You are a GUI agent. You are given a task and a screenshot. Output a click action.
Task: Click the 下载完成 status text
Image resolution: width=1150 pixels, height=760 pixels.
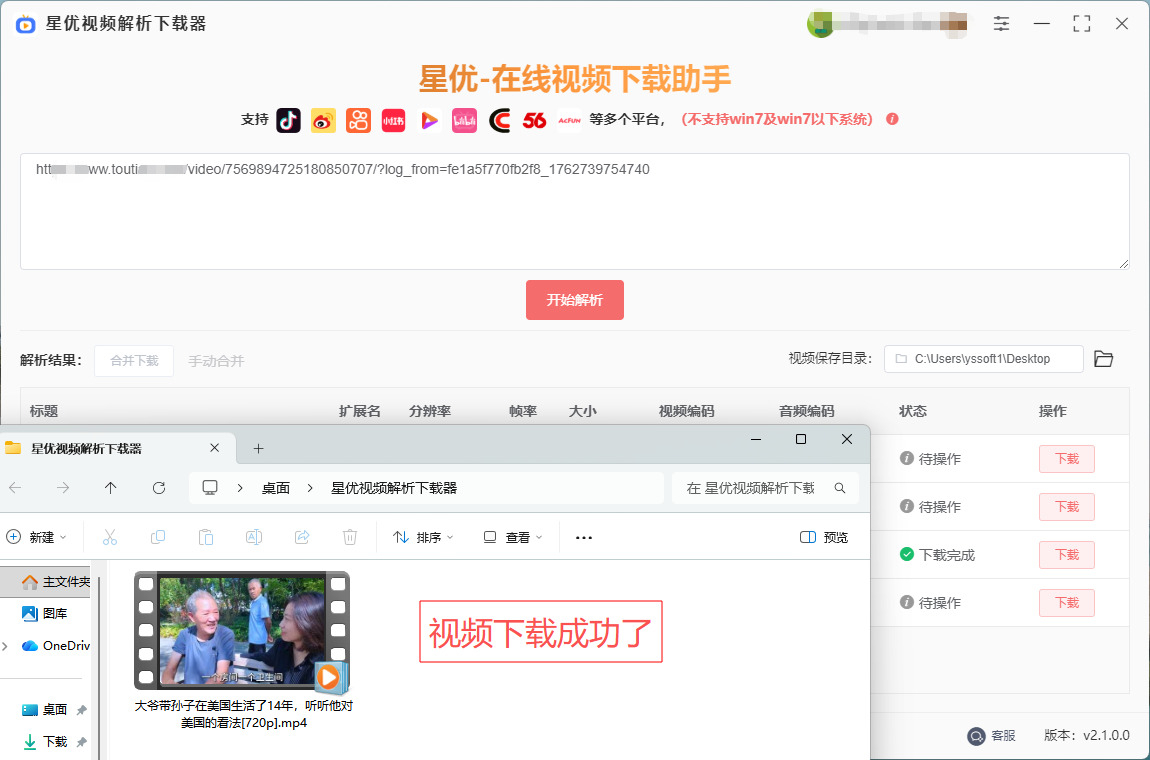click(947, 555)
